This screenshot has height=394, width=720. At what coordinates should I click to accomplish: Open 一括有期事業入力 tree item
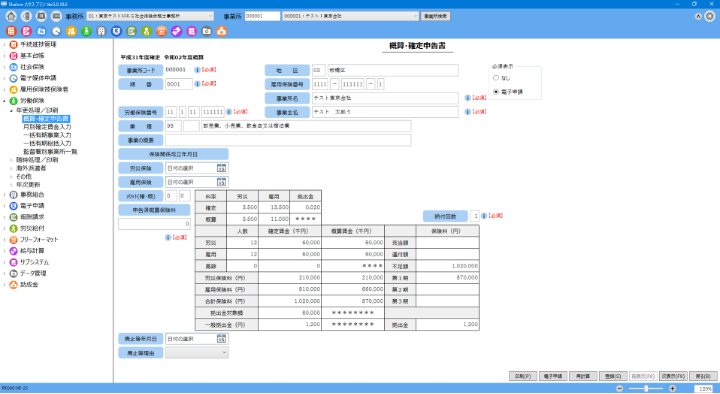(47, 135)
